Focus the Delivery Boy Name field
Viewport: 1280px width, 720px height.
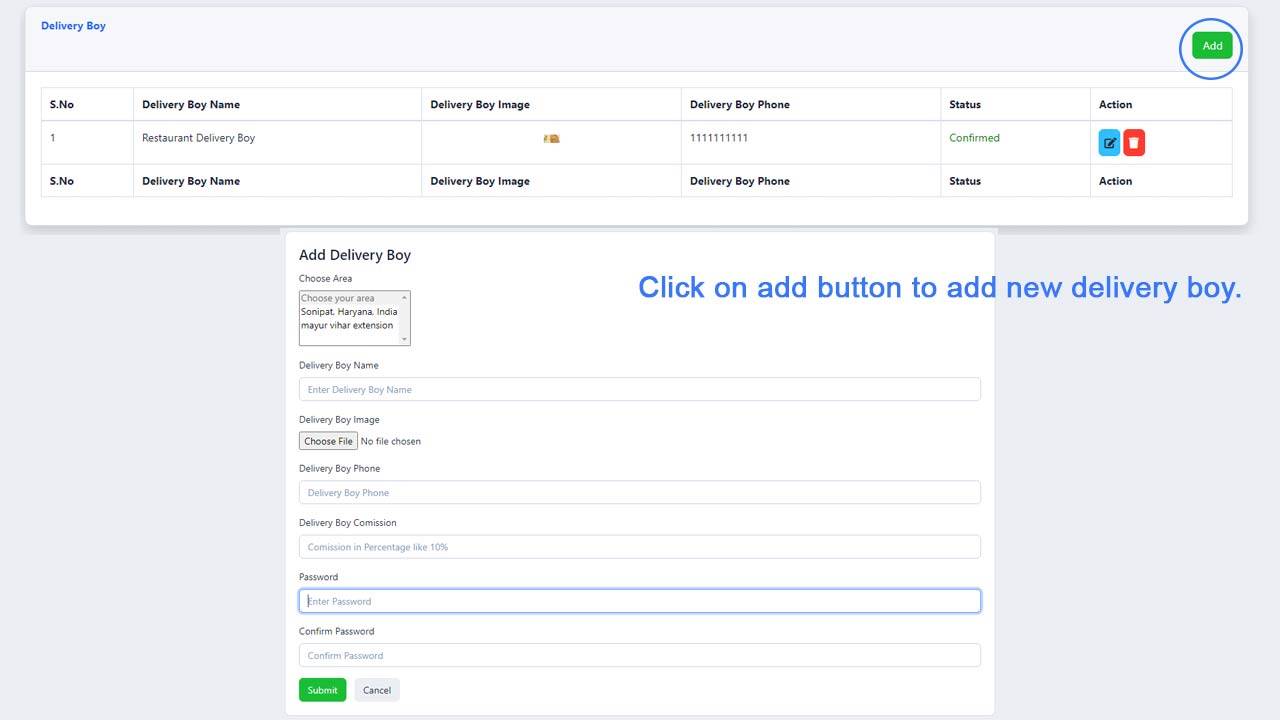pyautogui.click(x=639, y=390)
